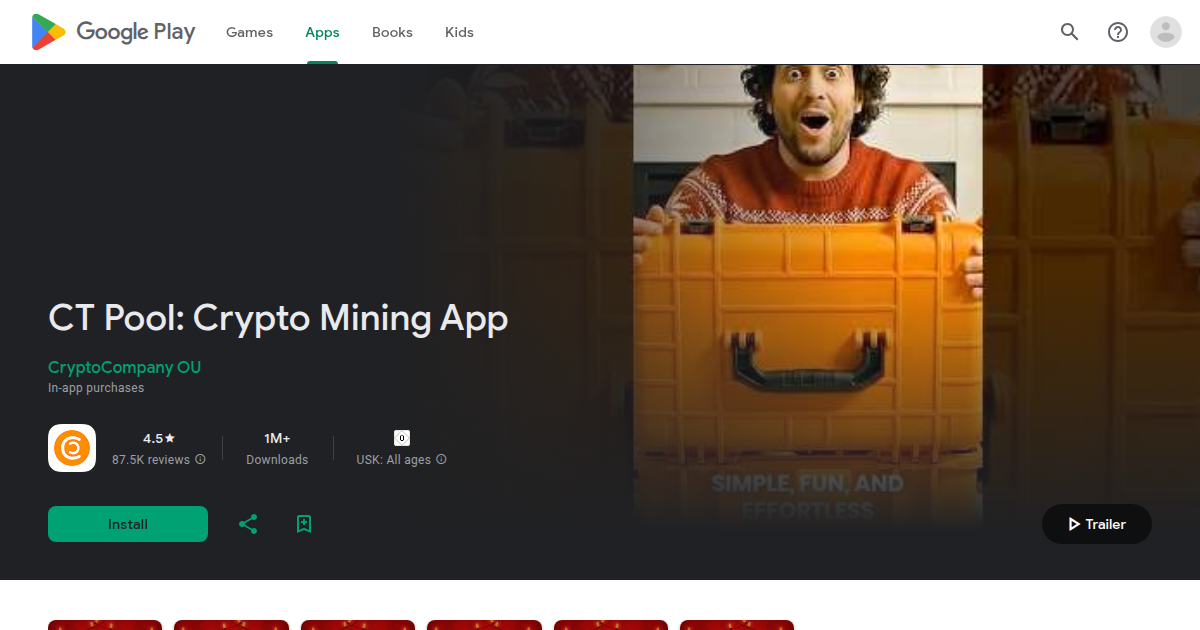Play the Trailer video

click(x=1097, y=524)
